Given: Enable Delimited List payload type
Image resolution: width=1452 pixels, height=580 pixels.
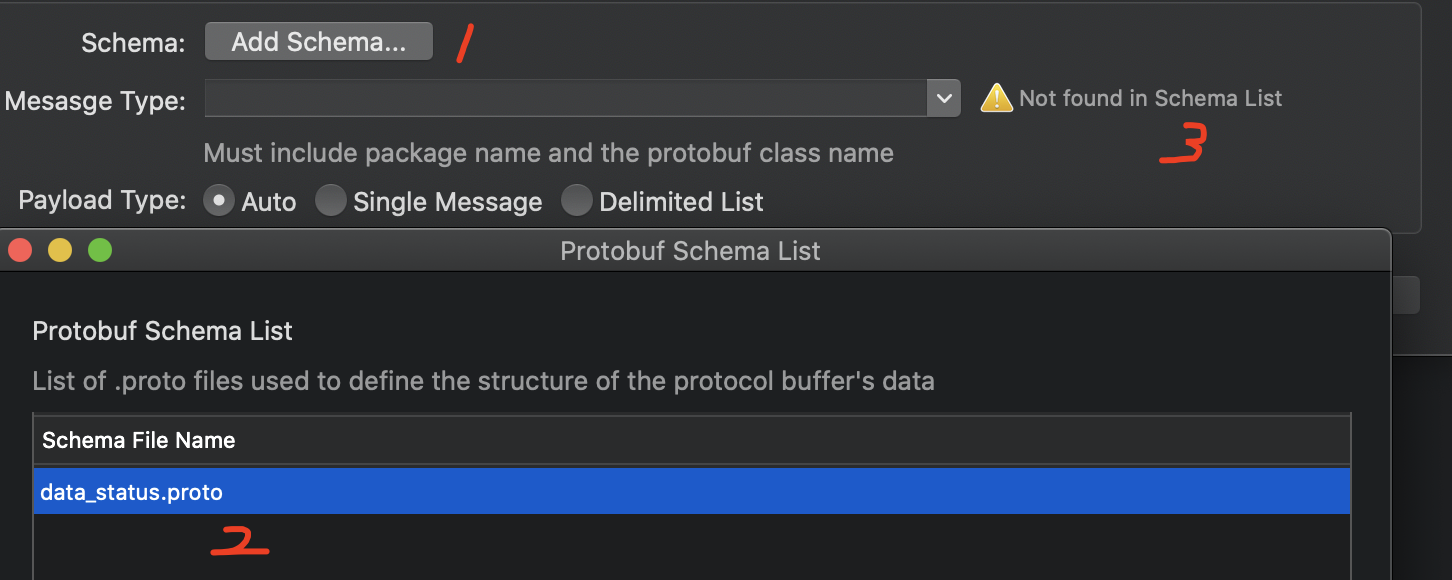Looking at the screenshot, I should click(577, 200).
